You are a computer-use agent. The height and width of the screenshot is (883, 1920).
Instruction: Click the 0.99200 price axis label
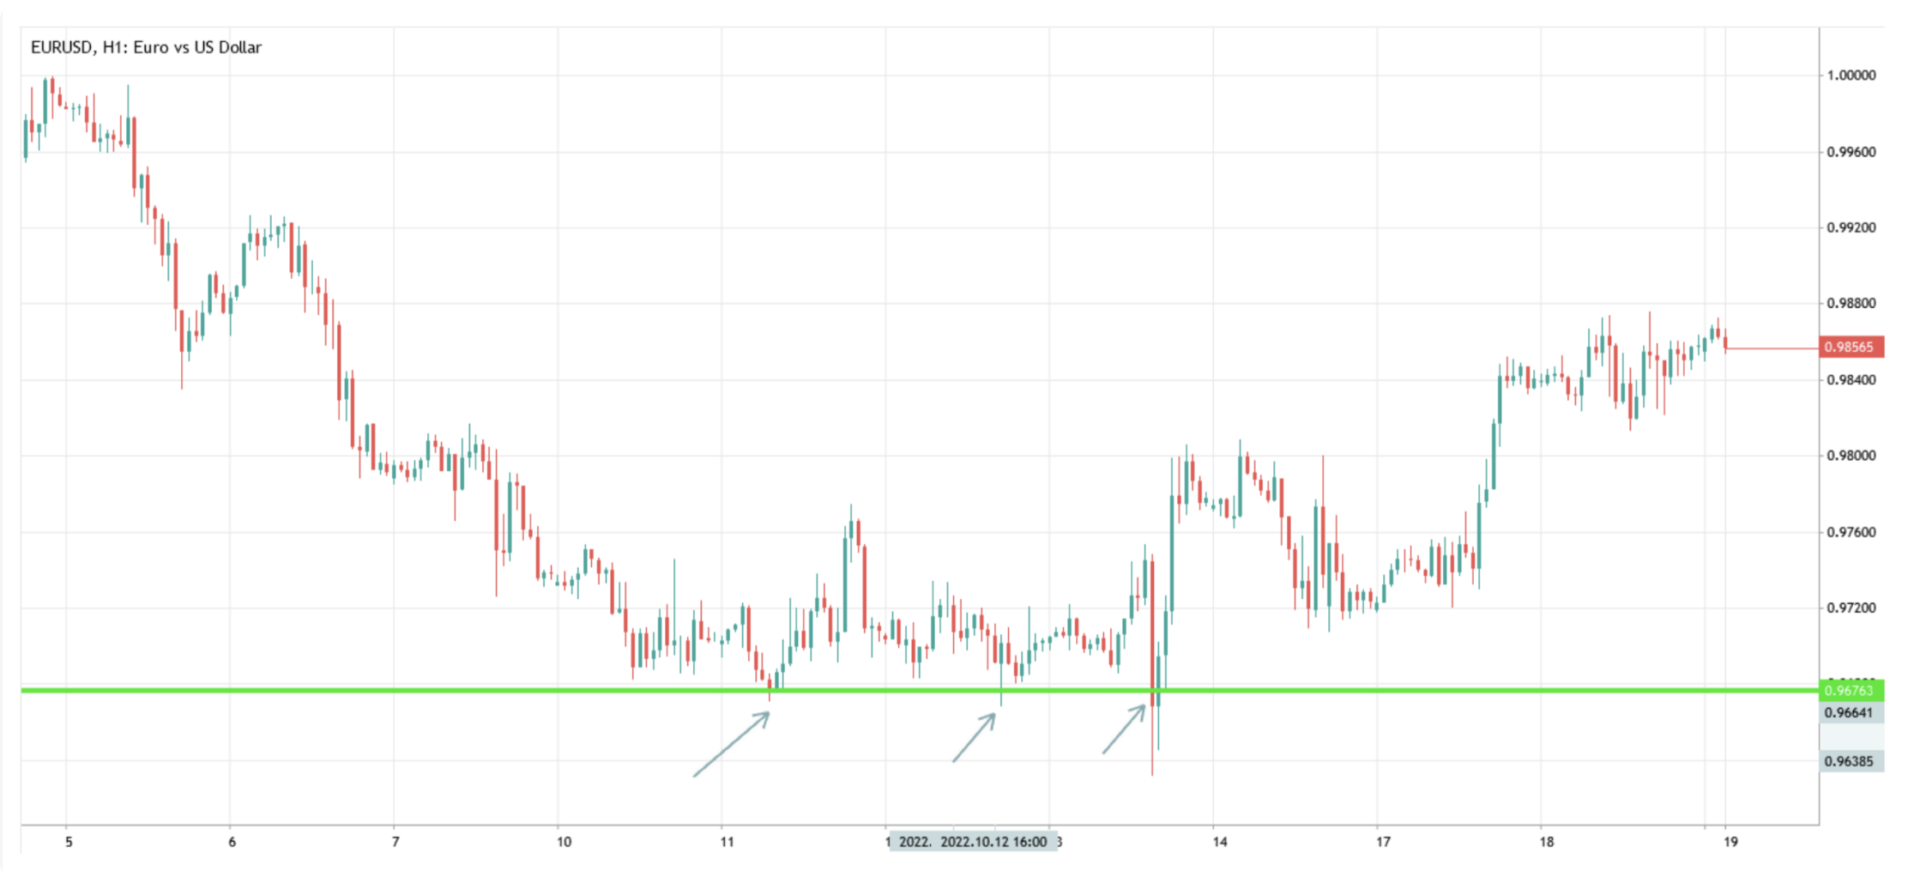(x=1850, y=228)
